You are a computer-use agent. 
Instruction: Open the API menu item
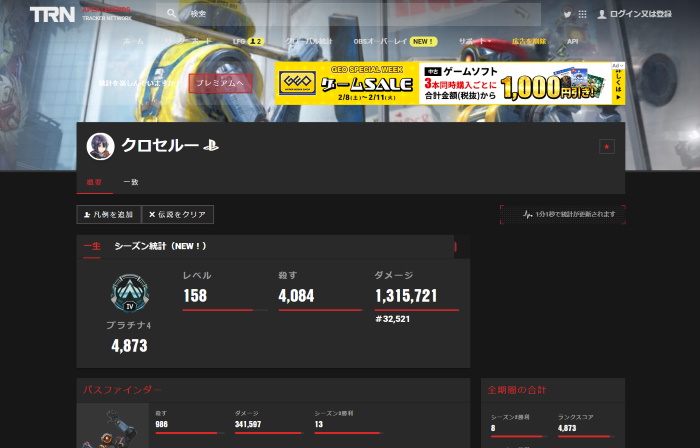tap(572, 41)
